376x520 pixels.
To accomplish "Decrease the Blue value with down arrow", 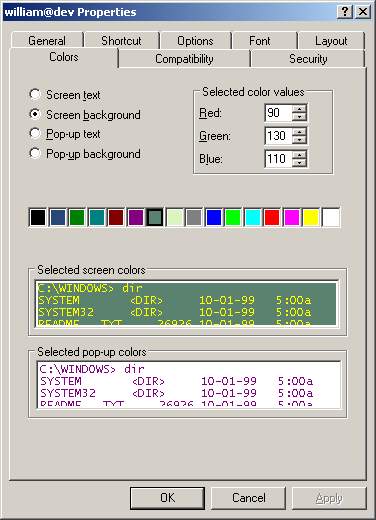I will tap(299, 163).
